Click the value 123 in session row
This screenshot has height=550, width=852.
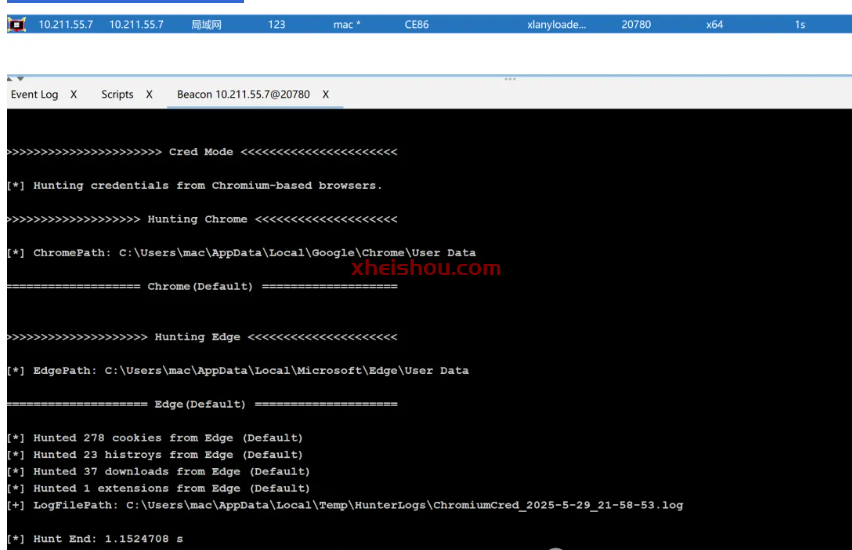click(x=277, y=24)
